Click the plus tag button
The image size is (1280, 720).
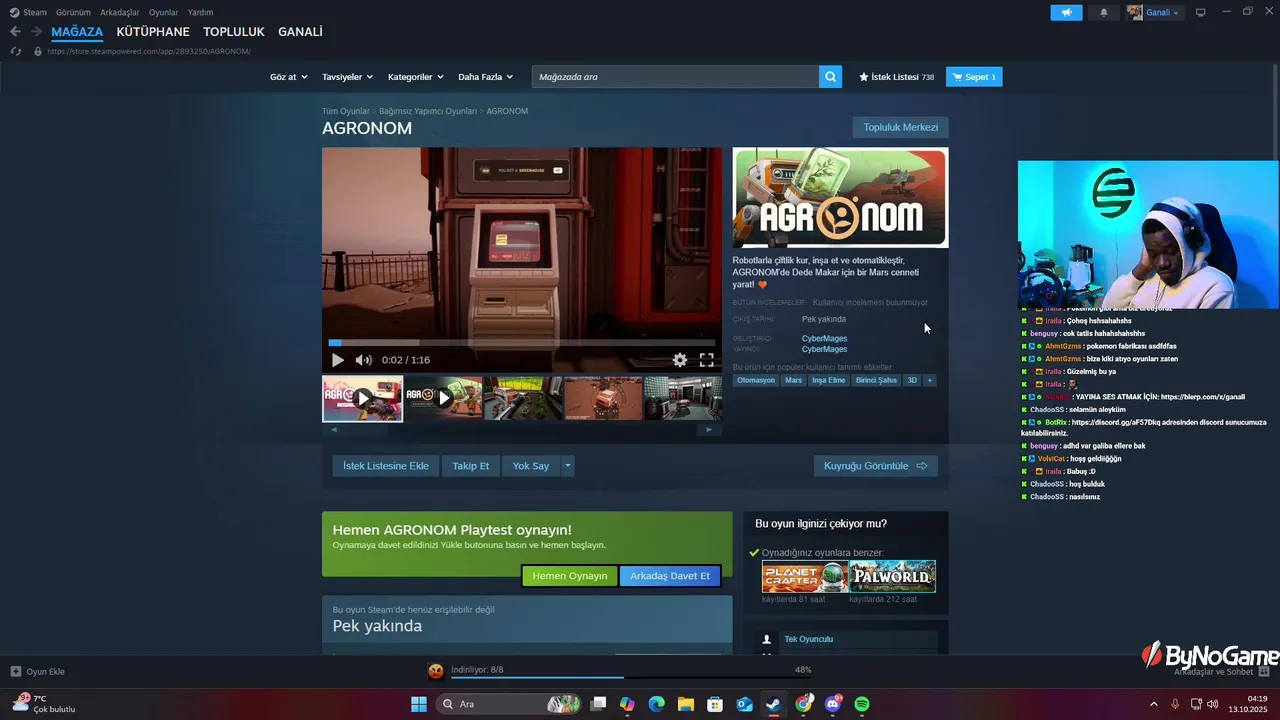click(x=929, y=380)
